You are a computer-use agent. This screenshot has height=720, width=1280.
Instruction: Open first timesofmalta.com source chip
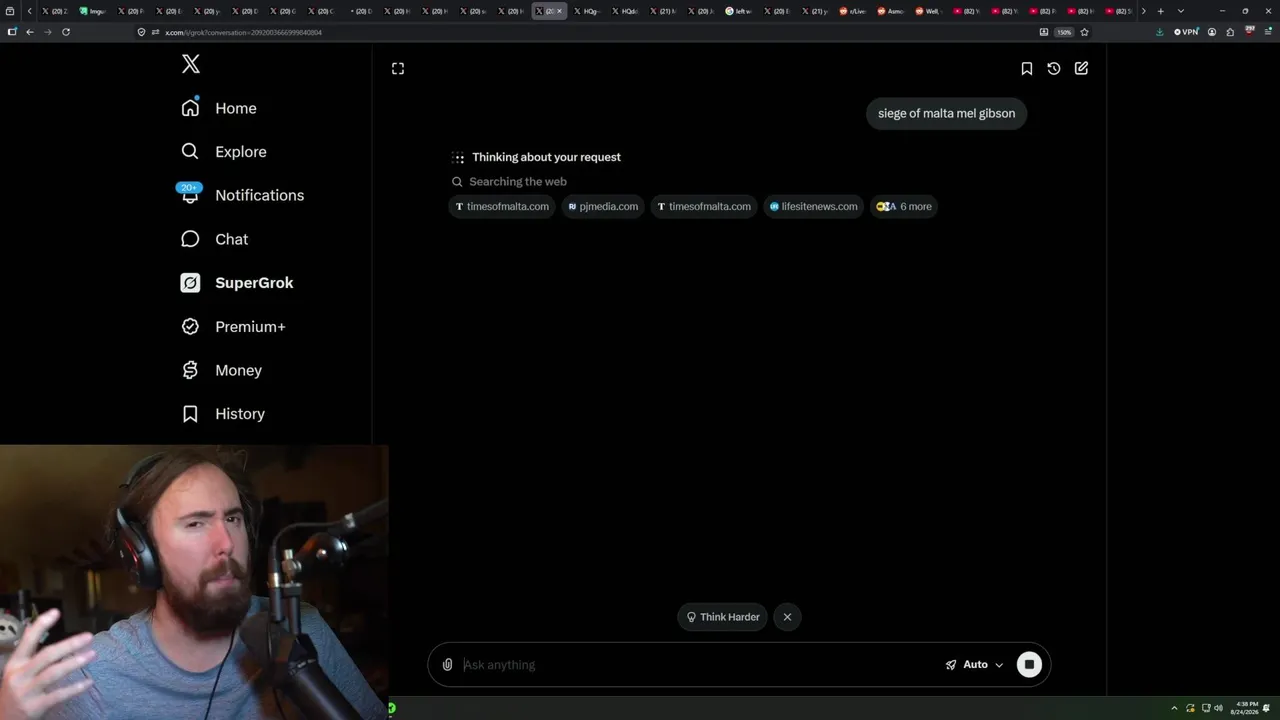coord(502,207)
